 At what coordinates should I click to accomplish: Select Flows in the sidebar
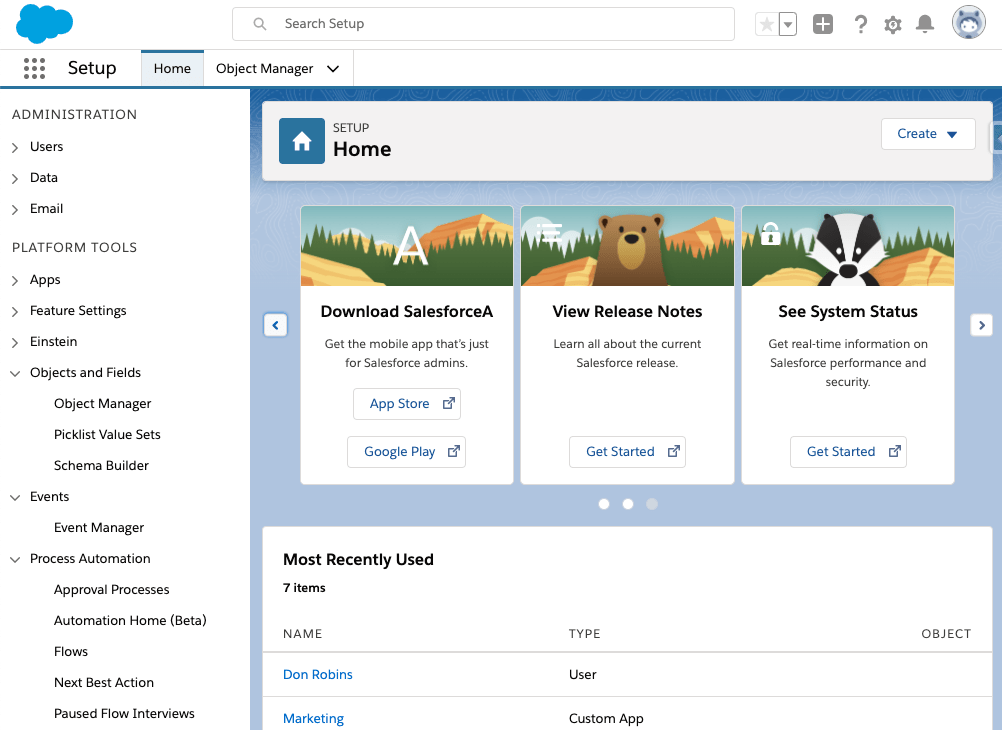click(x=70, y=651)
